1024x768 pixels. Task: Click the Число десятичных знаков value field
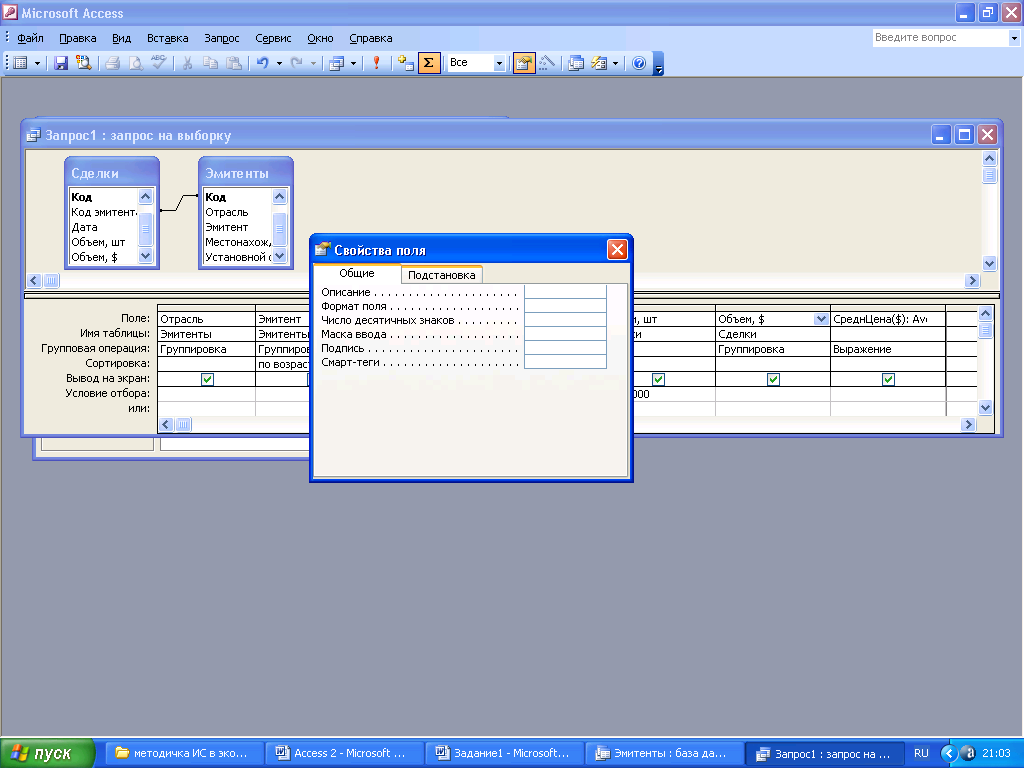coord(566,320)
